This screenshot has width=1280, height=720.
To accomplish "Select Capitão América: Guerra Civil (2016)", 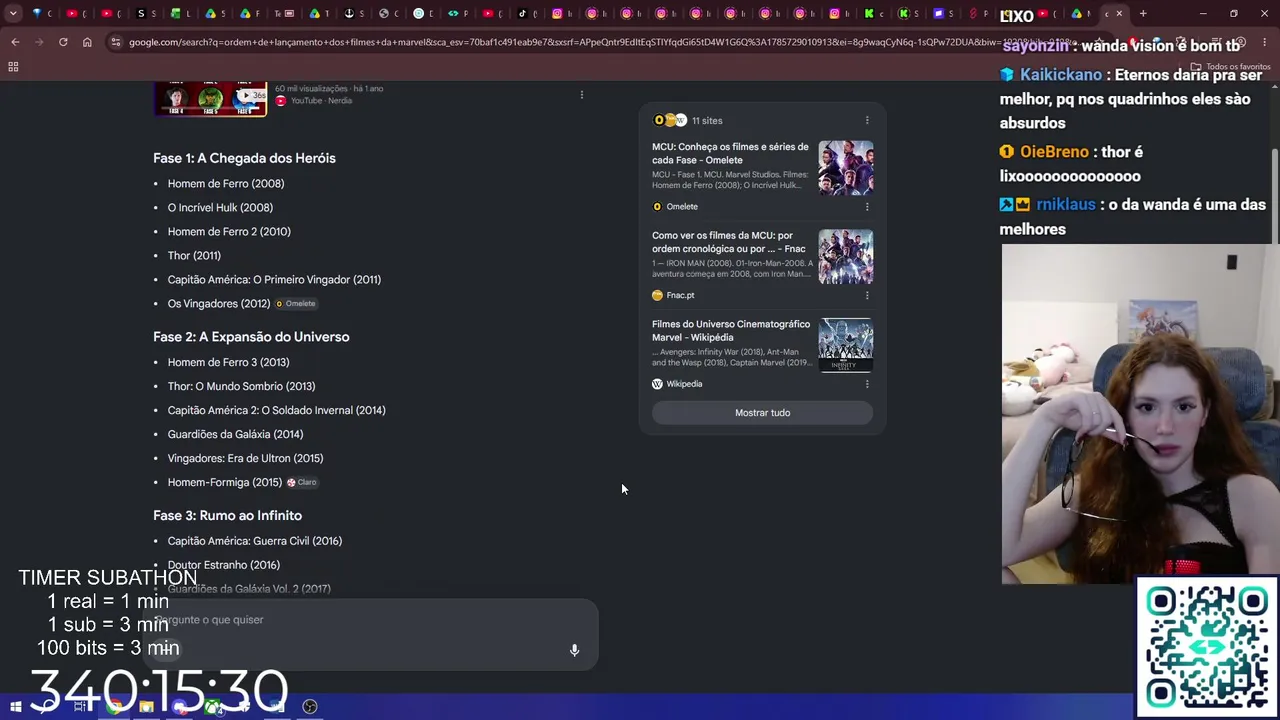I will [255, 541].
